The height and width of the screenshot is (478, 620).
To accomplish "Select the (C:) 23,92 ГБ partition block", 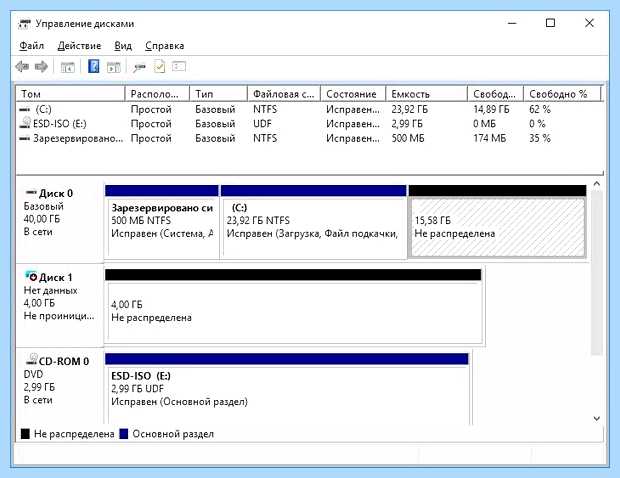I will pyautogui.click(x=314, y=222).
